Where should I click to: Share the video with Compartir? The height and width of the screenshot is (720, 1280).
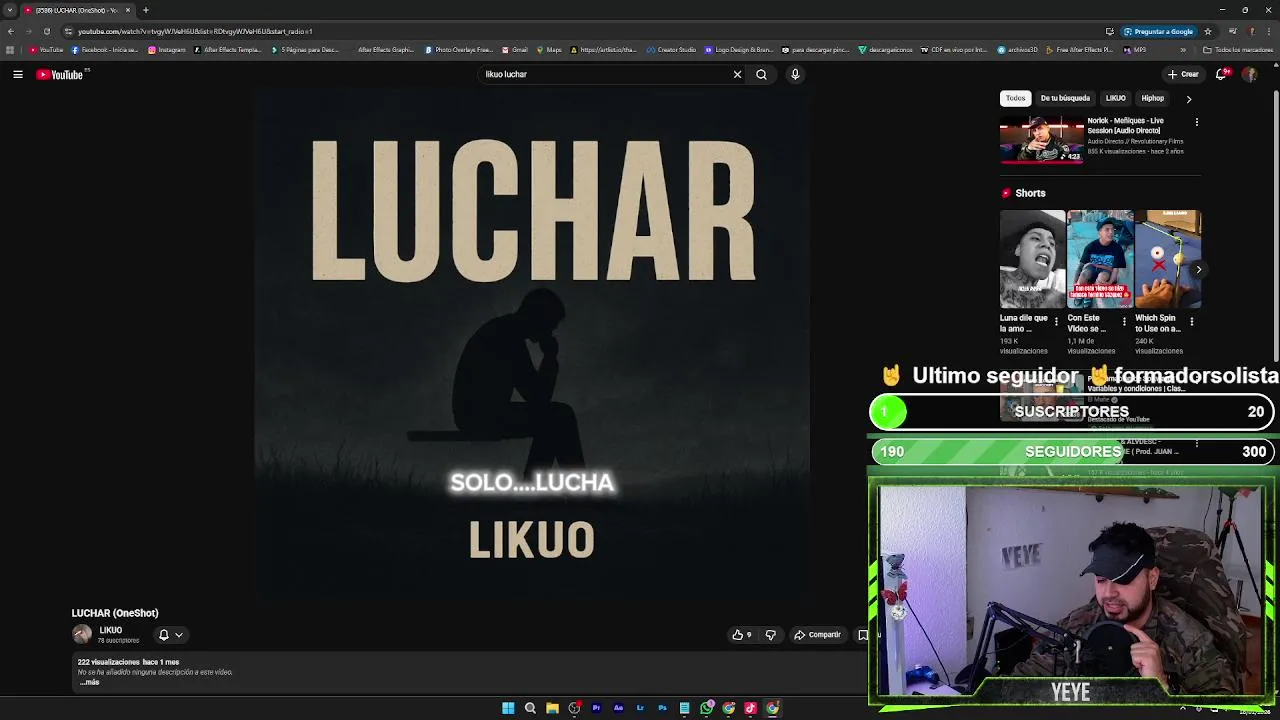click(x=818, y=635)
